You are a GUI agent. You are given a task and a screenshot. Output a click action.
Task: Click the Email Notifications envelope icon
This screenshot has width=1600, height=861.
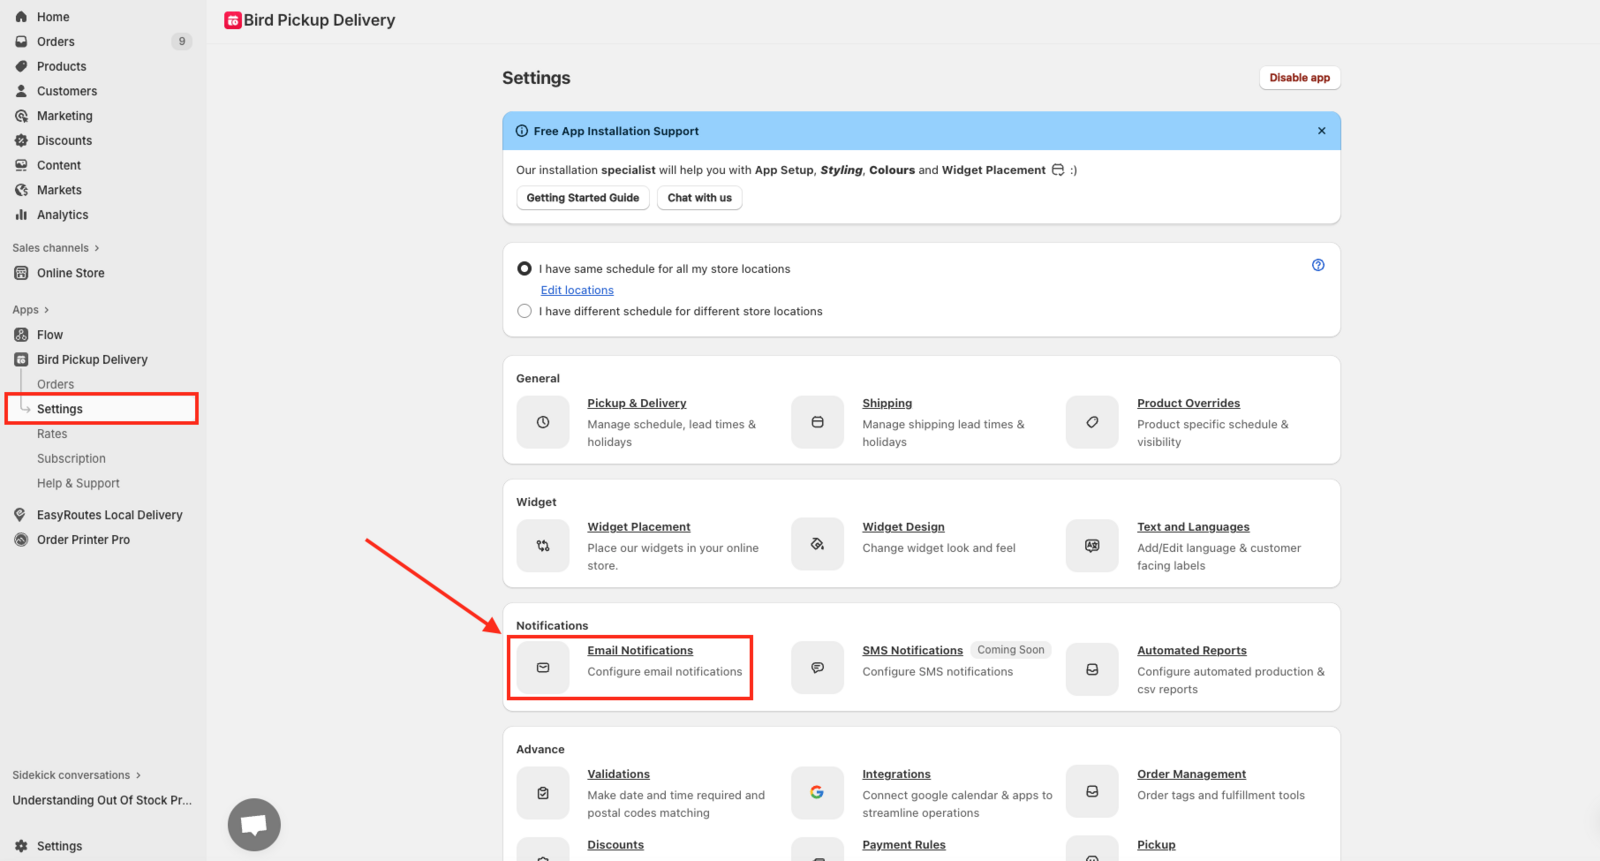pos(543,668)
